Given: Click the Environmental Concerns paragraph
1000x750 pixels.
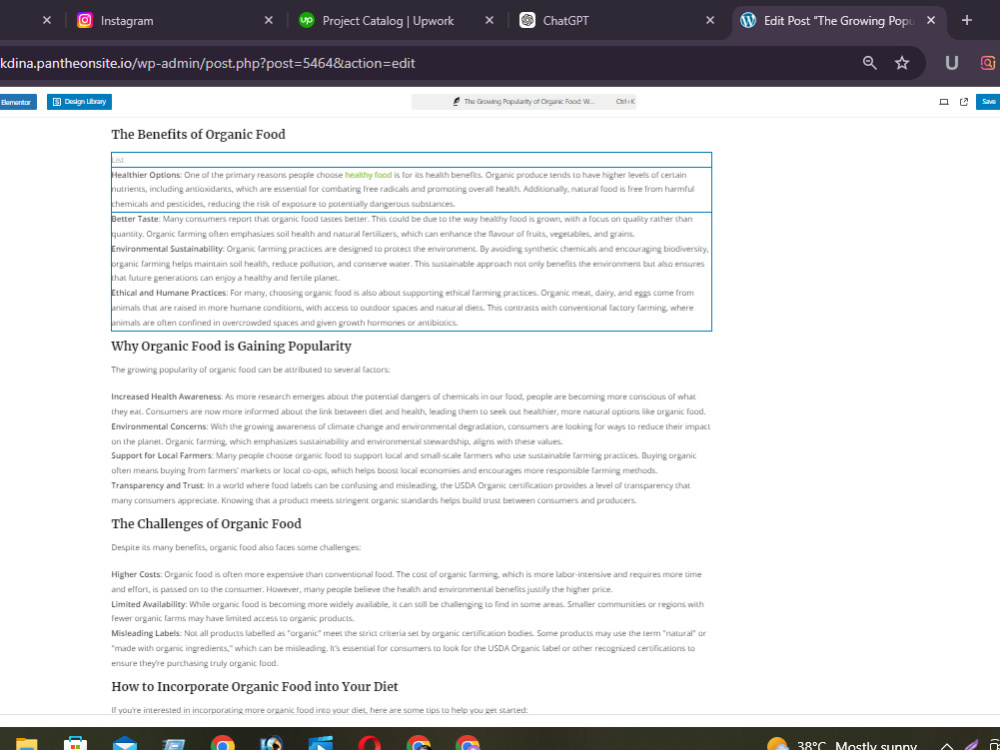Looking at the screenshot, I should pyautogui.click(x=411, y=434).
